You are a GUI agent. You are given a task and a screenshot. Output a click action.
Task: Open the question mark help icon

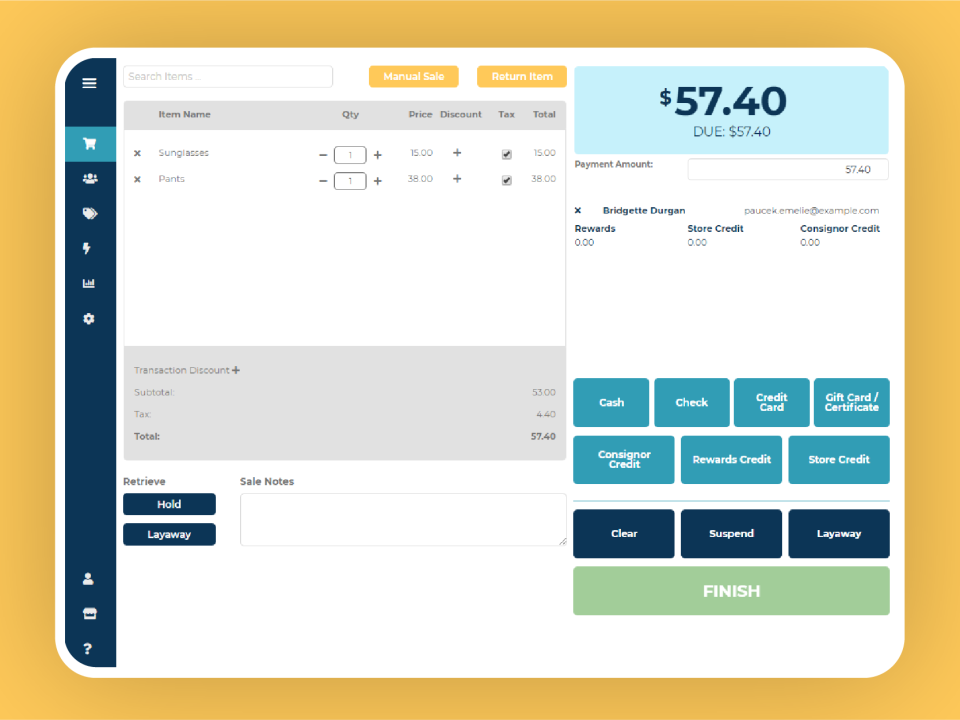click(88, 648)
